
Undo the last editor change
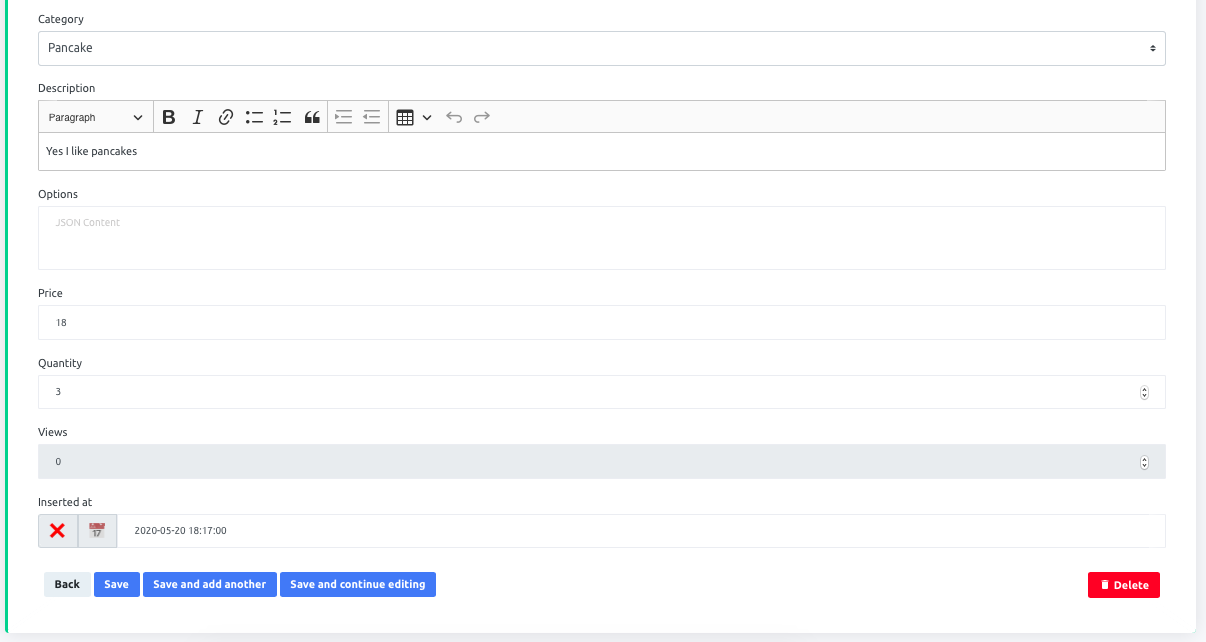click(453, 116)
